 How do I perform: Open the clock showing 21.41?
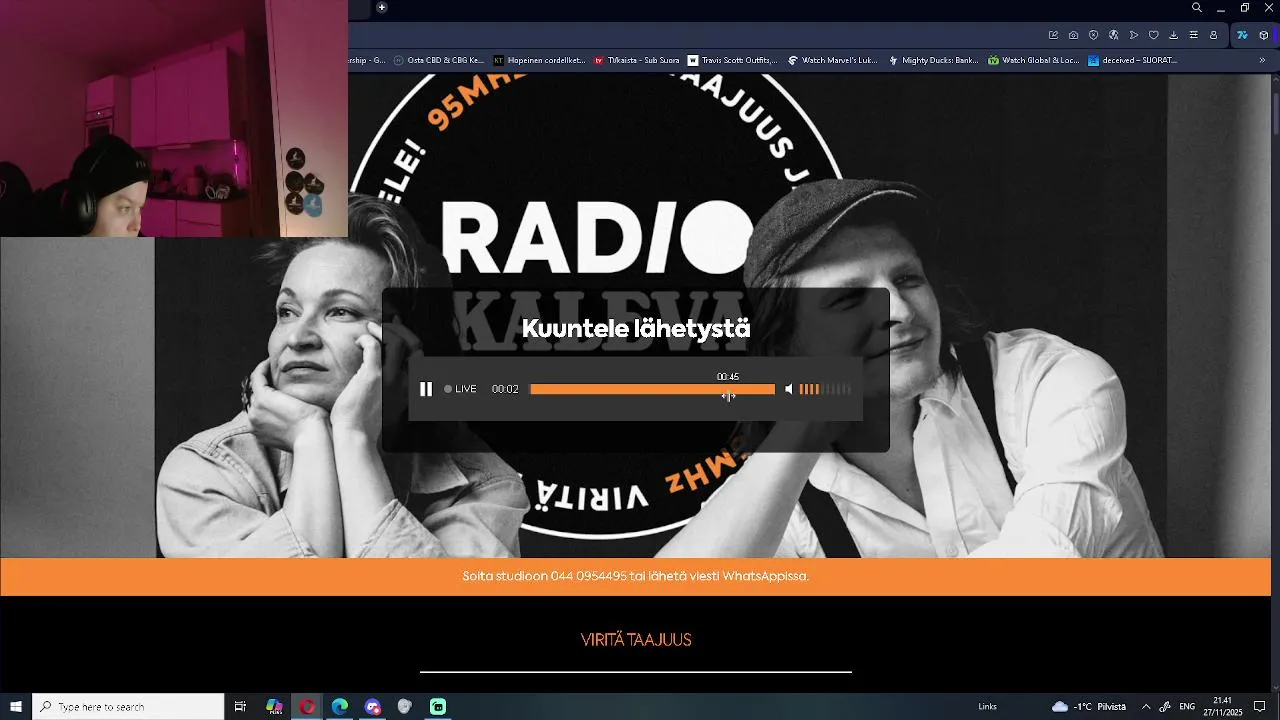click(1222, 706)
